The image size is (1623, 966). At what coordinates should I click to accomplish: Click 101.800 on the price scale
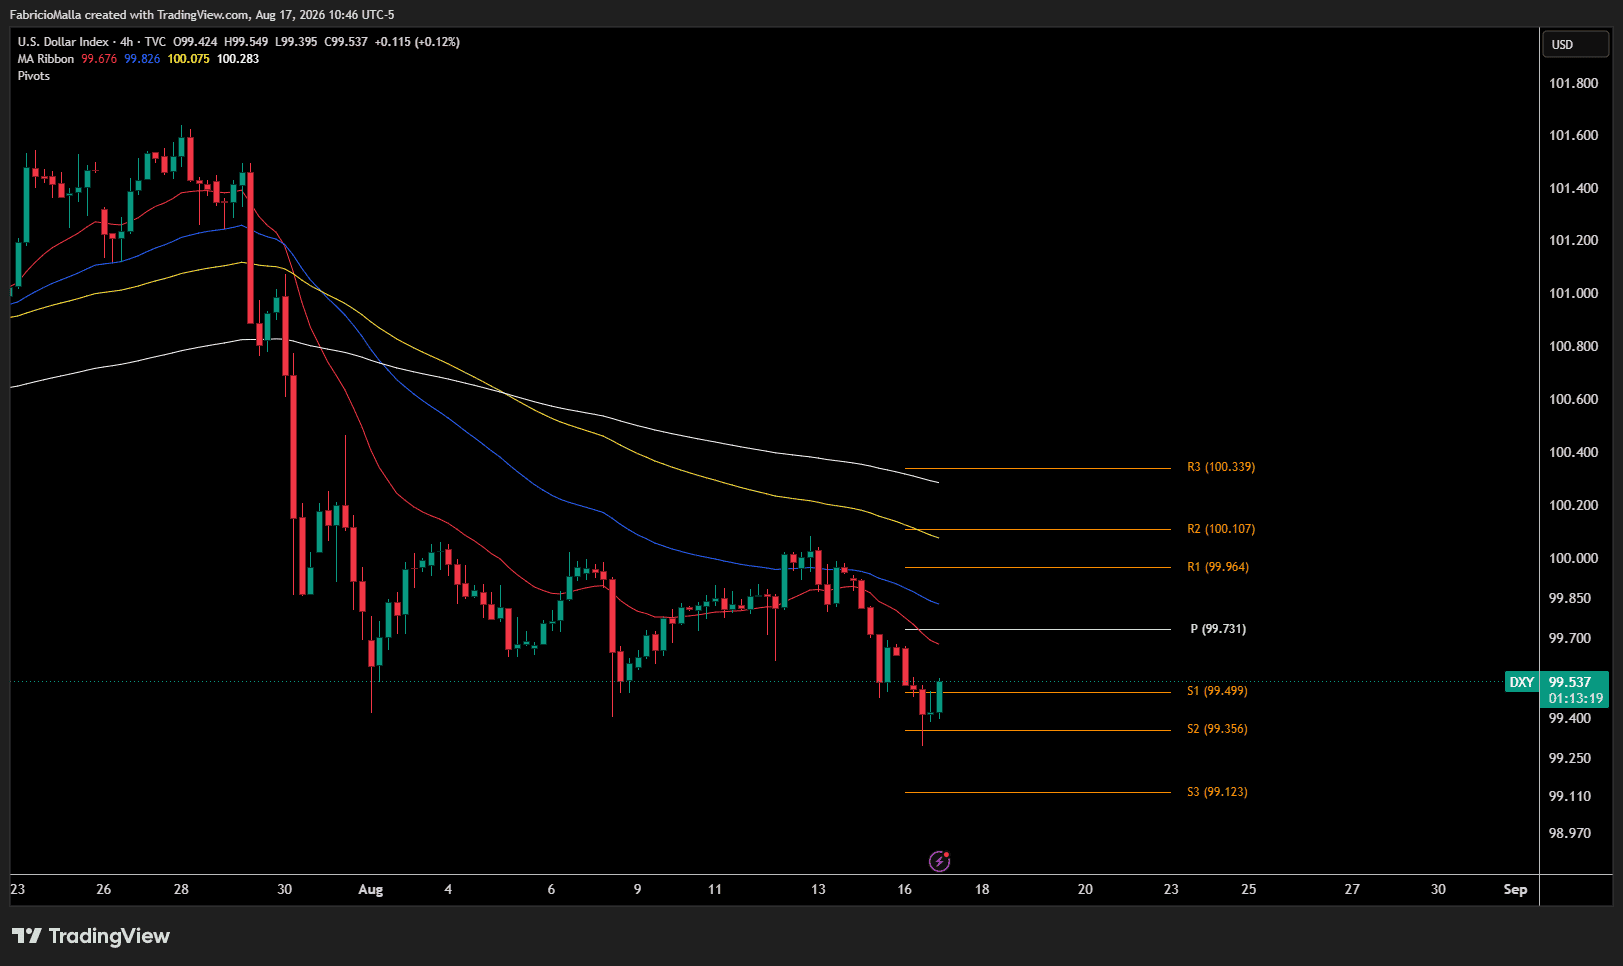coord(1574,83)
